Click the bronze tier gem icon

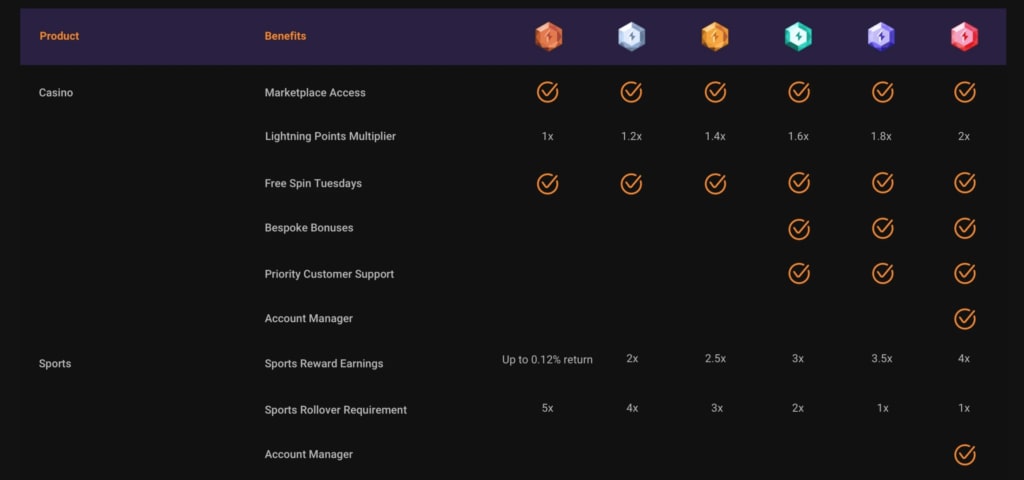tap(548, 36)
